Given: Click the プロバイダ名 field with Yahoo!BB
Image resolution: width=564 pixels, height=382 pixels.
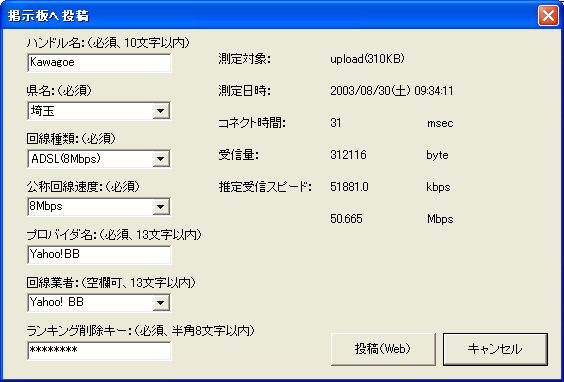Looking at the screenshot, I should 99,255.
